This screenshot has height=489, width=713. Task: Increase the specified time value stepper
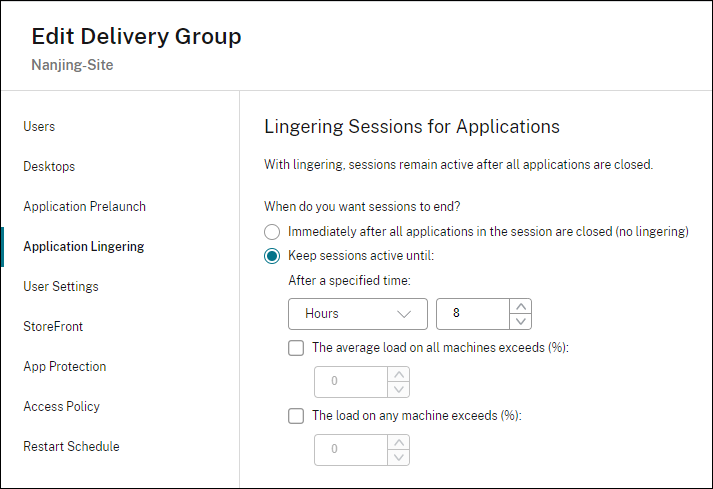point(520,306)
